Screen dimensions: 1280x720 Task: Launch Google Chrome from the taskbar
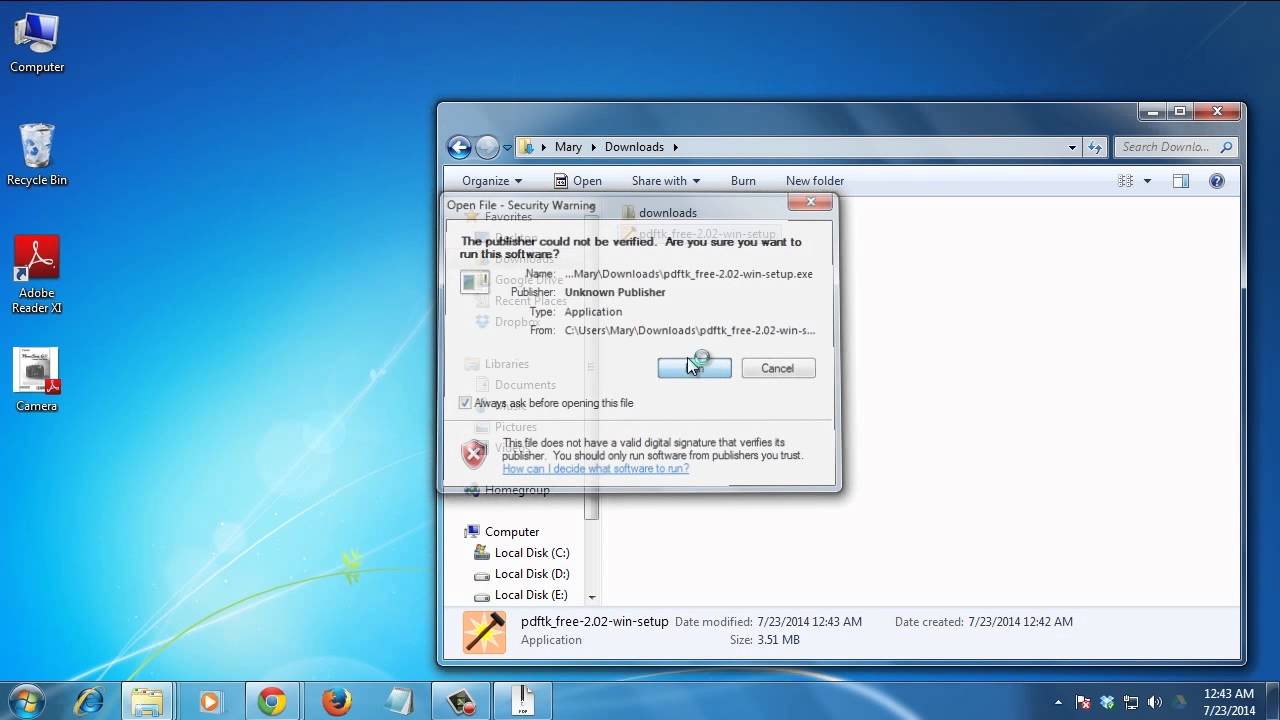click(x=271, y=701)
